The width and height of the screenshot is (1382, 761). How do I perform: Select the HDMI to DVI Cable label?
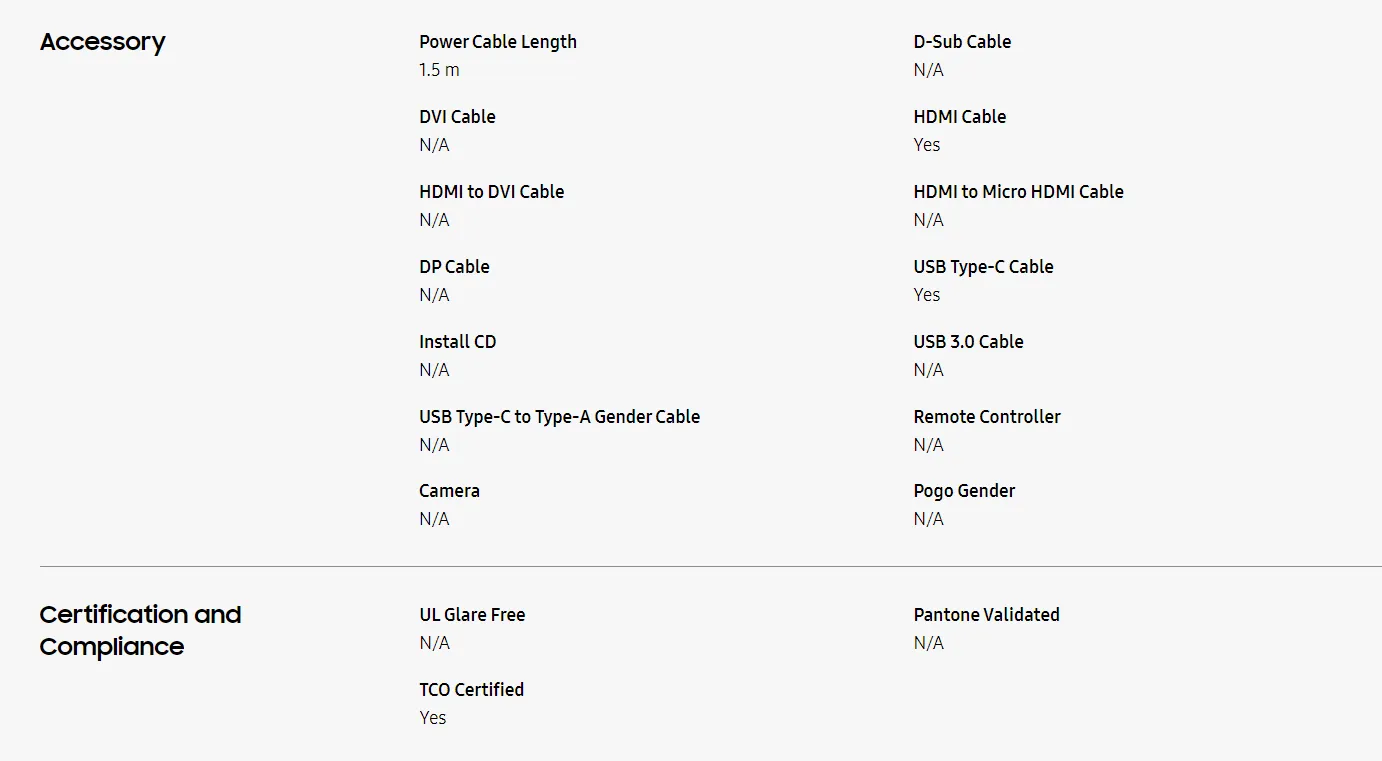pos(491,192)
